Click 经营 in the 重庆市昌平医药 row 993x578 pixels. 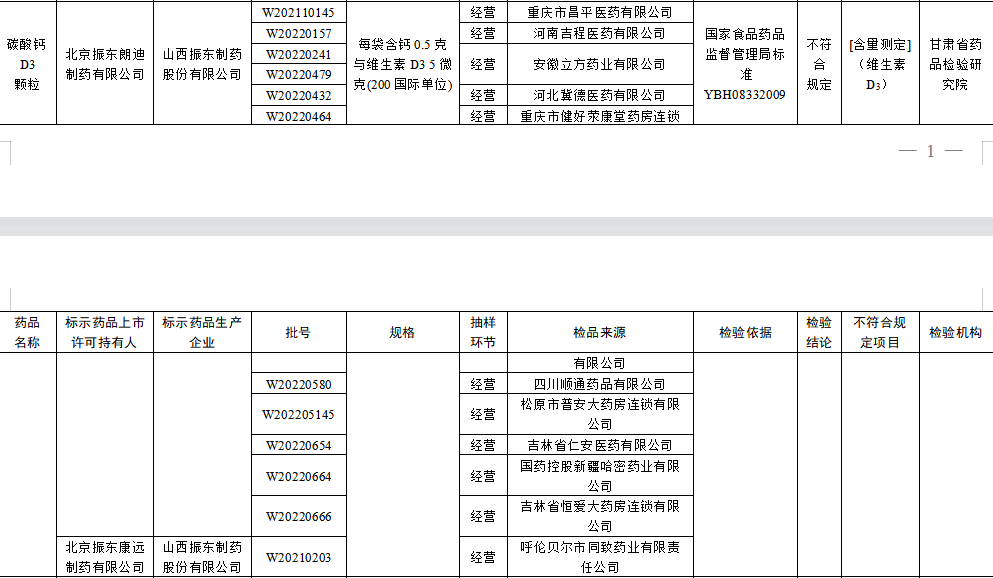pyautogui.click(x=483, y=12)
